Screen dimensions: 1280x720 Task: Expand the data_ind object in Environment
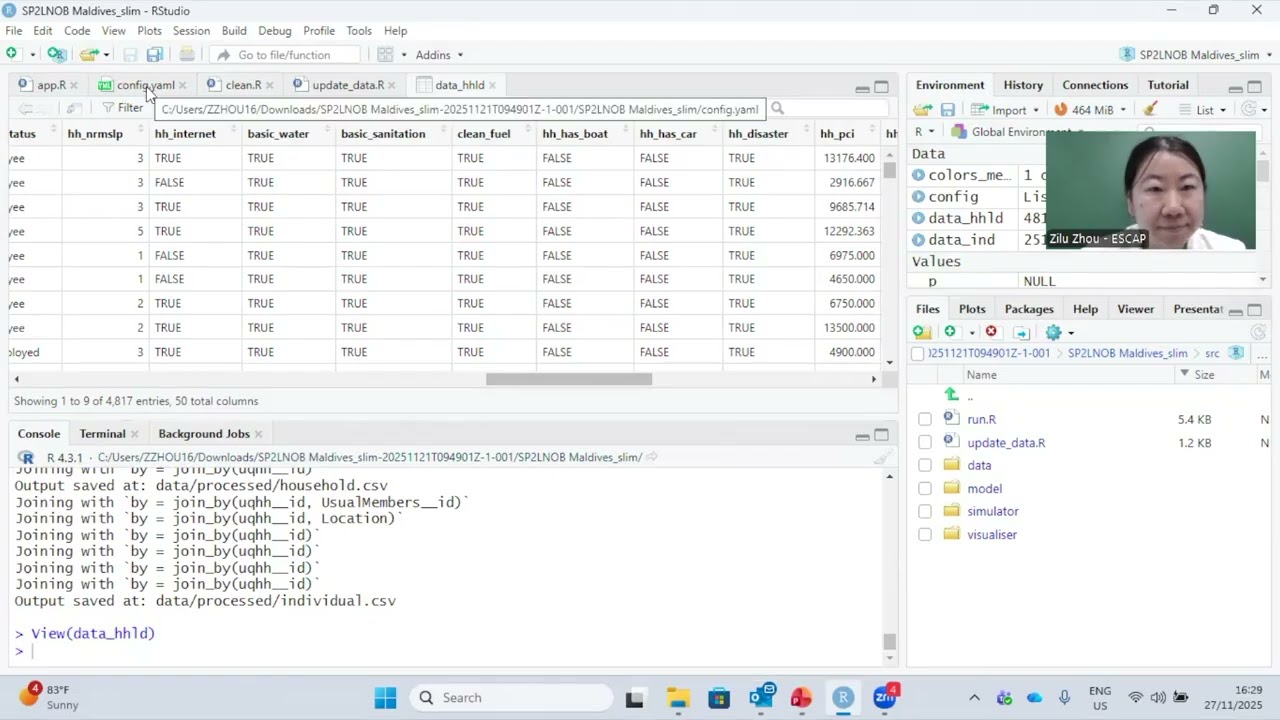point(918,240)
